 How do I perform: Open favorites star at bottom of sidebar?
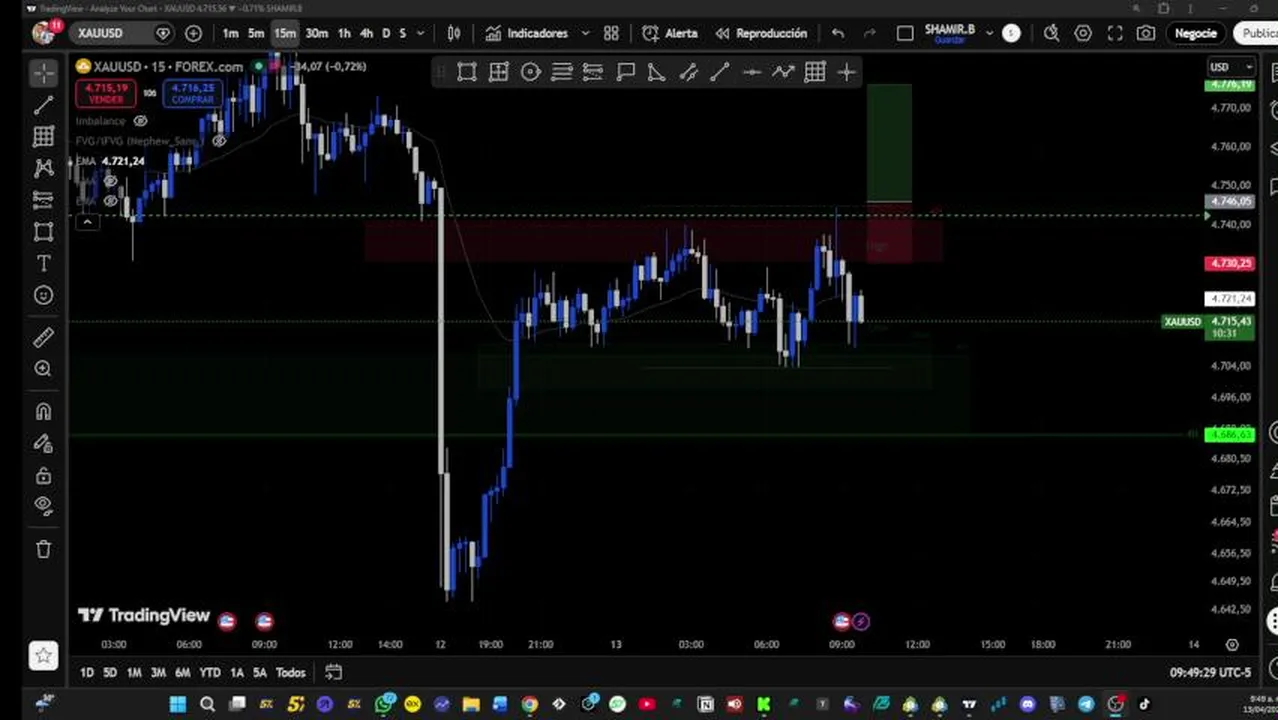tap(43, 656)
